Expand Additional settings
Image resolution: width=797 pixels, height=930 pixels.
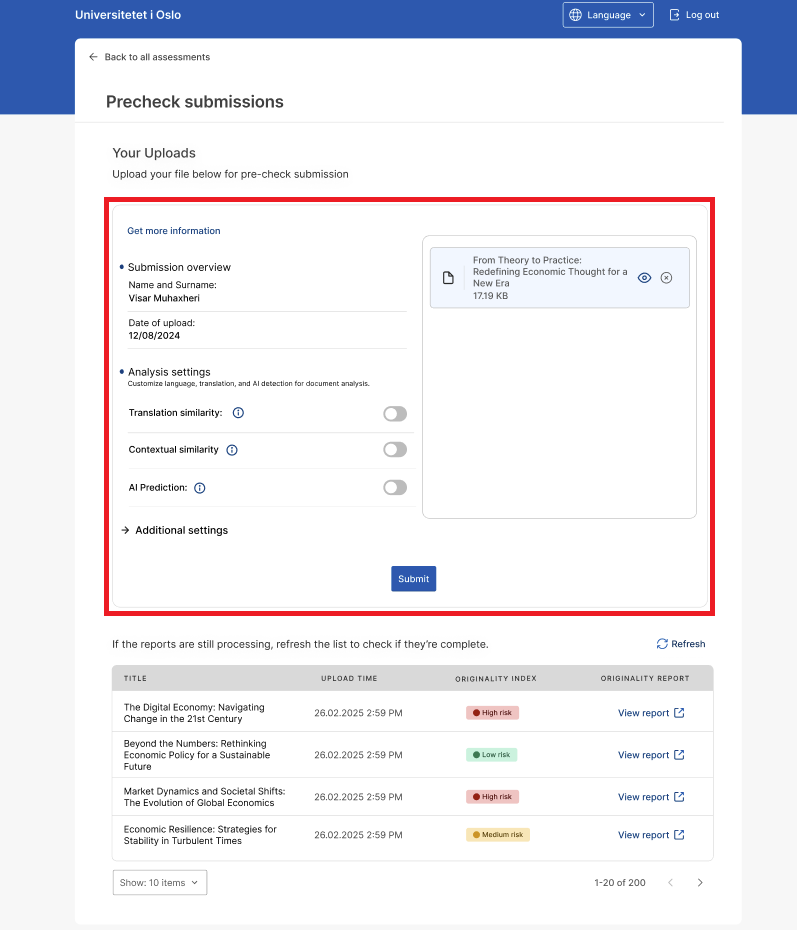click(x=175, y=530)
